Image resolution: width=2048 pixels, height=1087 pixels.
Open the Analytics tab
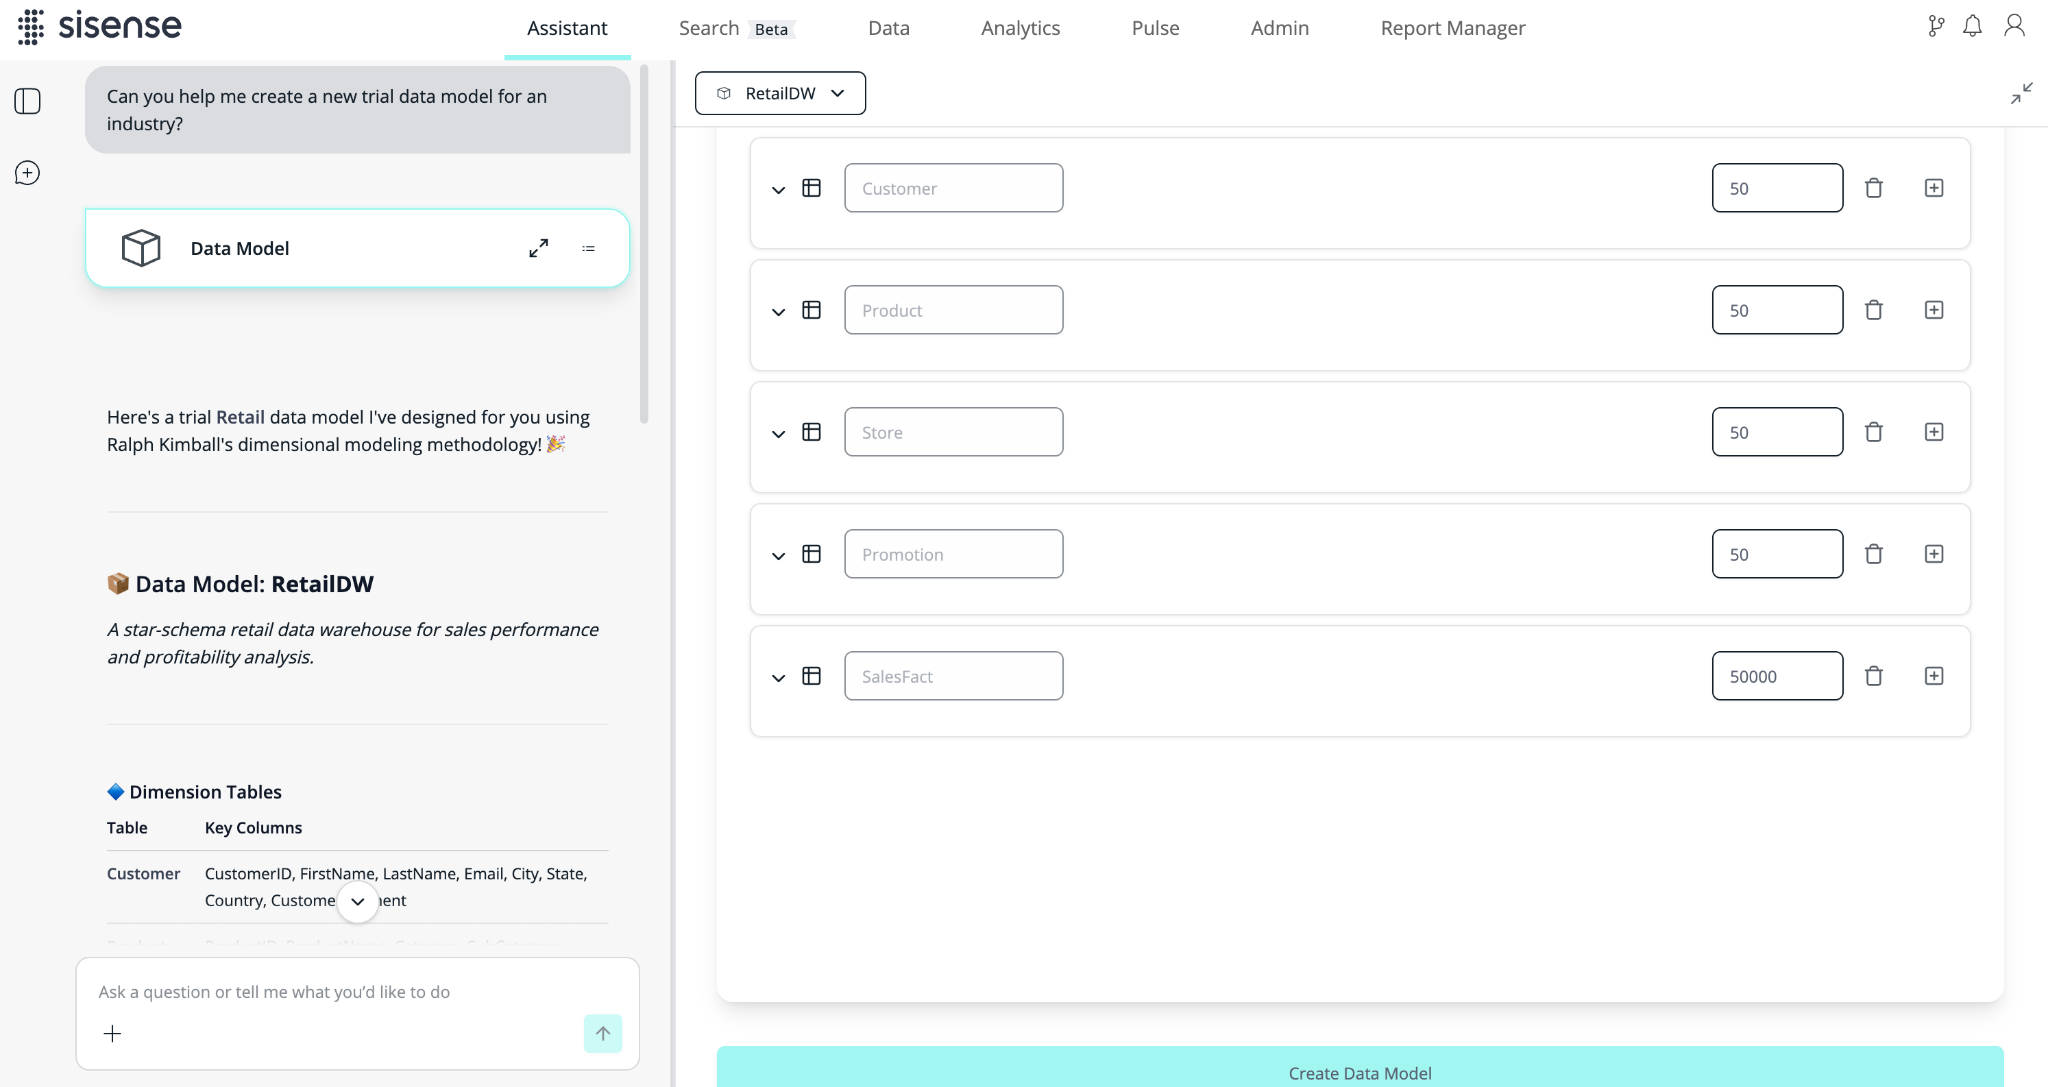point(1020,28)
